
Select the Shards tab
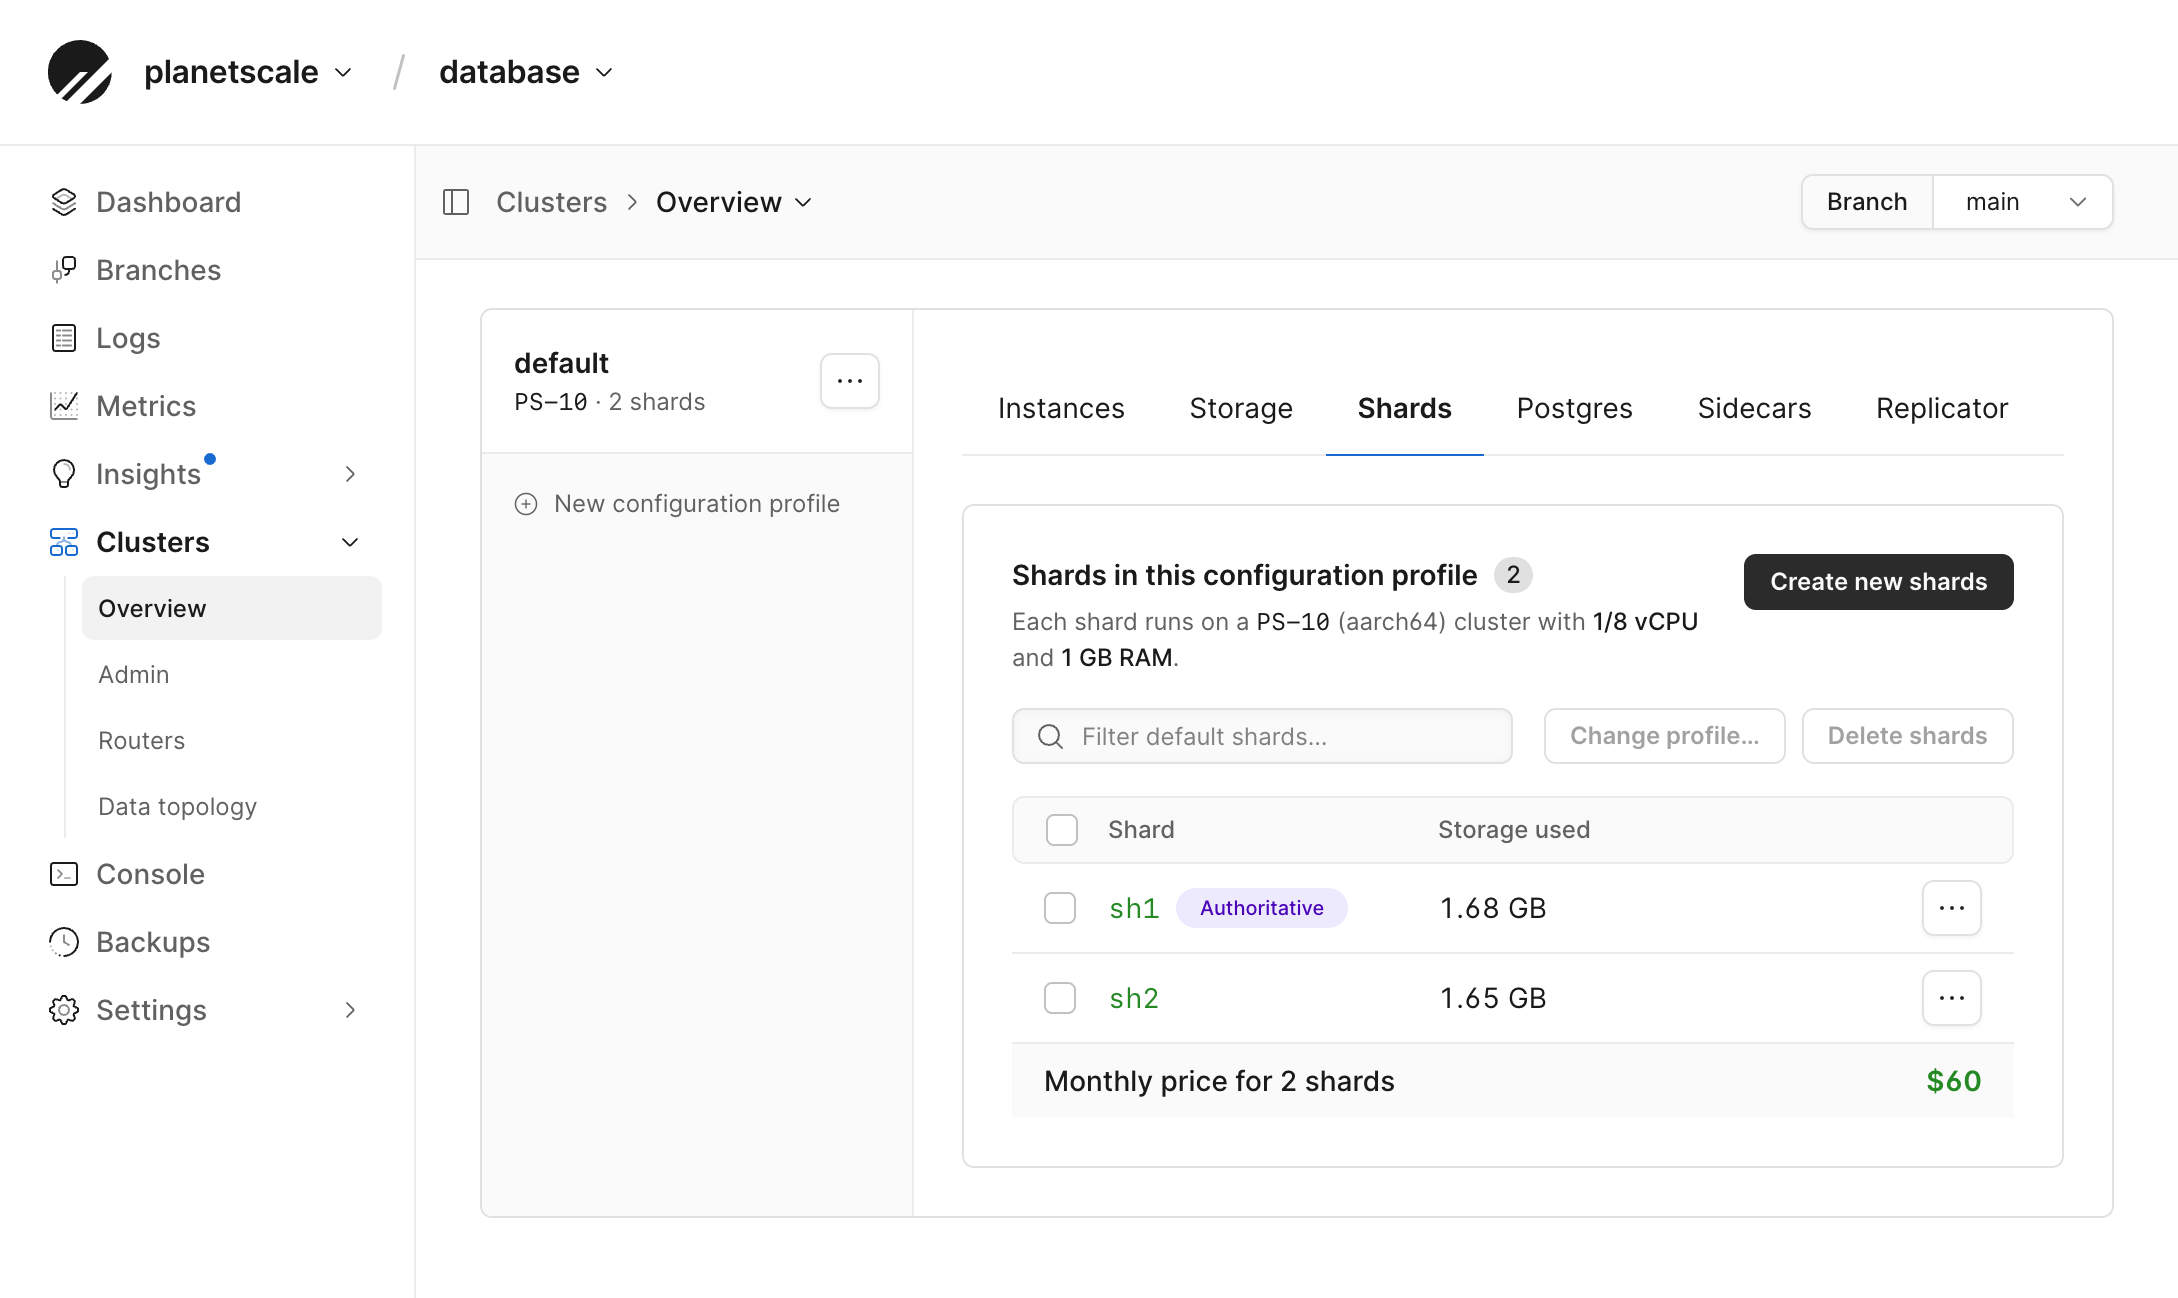(1405, 408)
